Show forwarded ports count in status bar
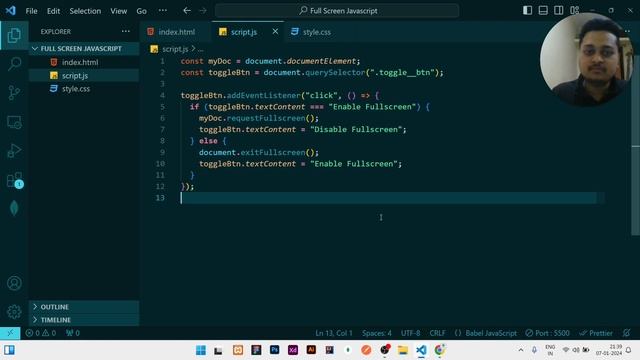The width and height of the screenshot is (640, 360). (x=73, y=333)
